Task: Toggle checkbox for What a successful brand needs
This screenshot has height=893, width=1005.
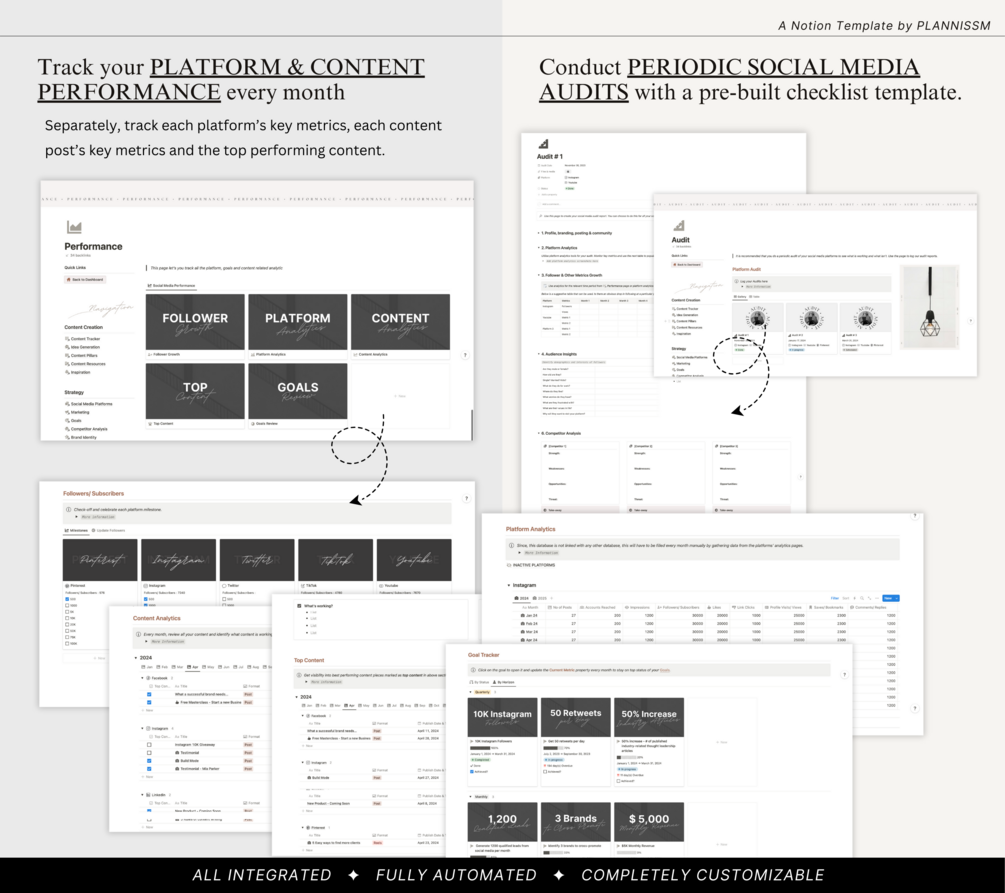Action: coord(149,694)
